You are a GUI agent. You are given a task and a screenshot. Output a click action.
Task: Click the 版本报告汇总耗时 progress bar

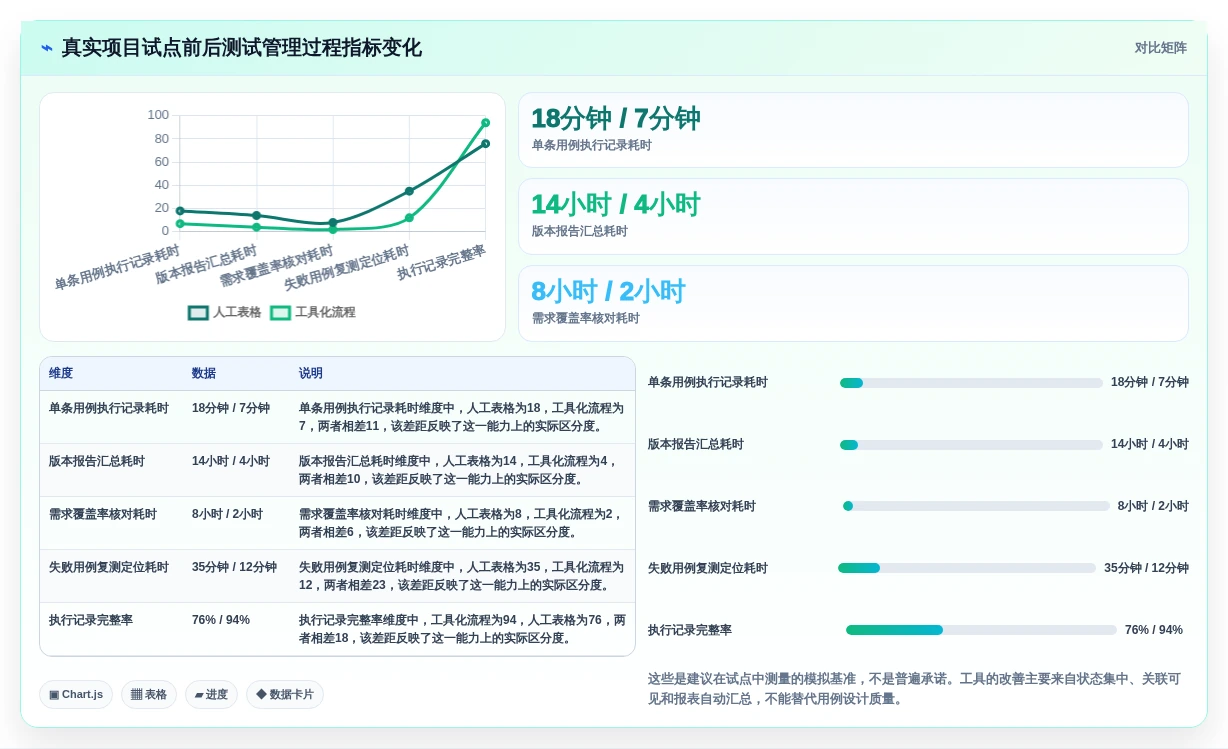pyautogui.click(x=971, y=445)
